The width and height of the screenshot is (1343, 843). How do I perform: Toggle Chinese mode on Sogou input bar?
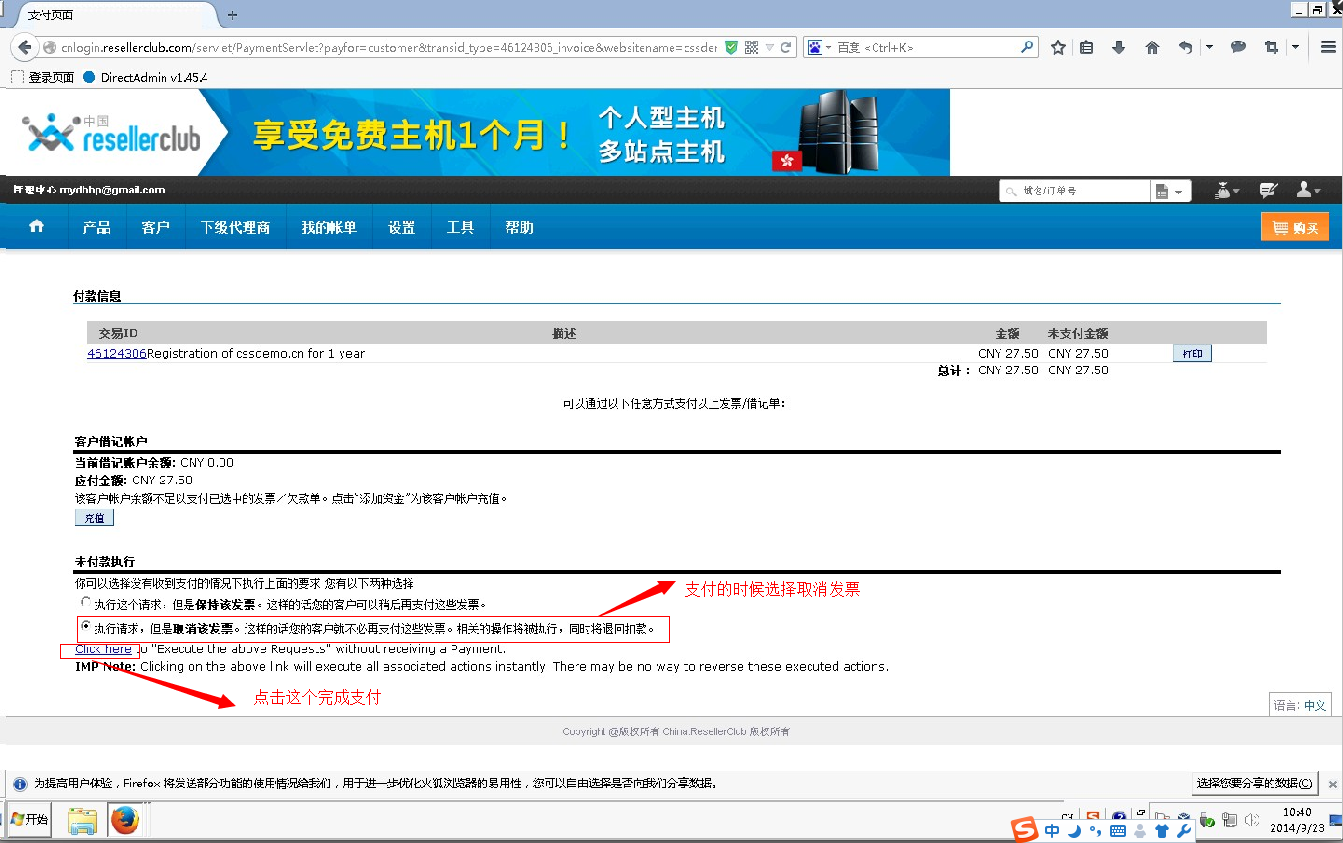[1051, 830]
